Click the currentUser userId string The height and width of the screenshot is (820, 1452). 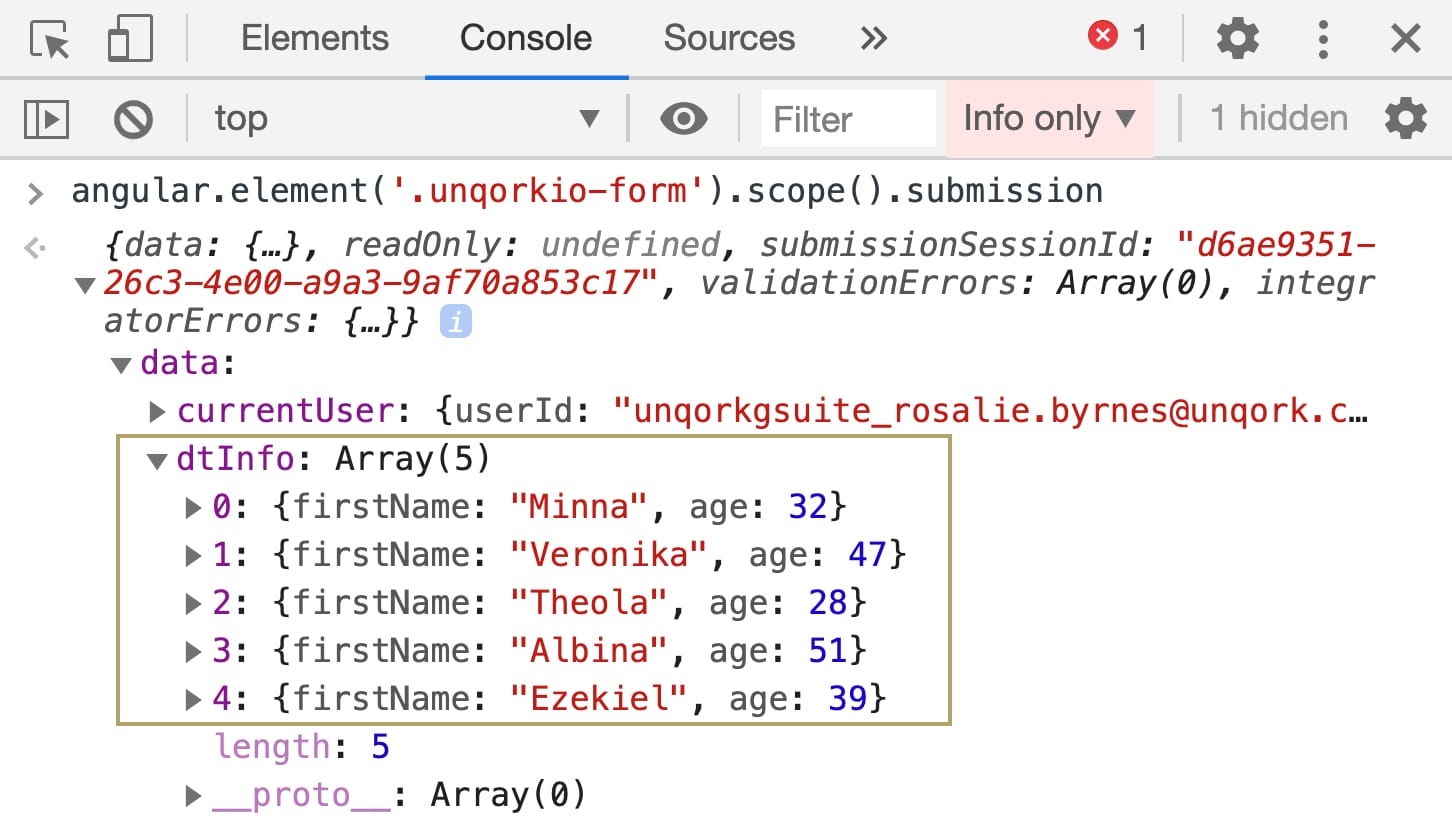click(x=990, y=411)
